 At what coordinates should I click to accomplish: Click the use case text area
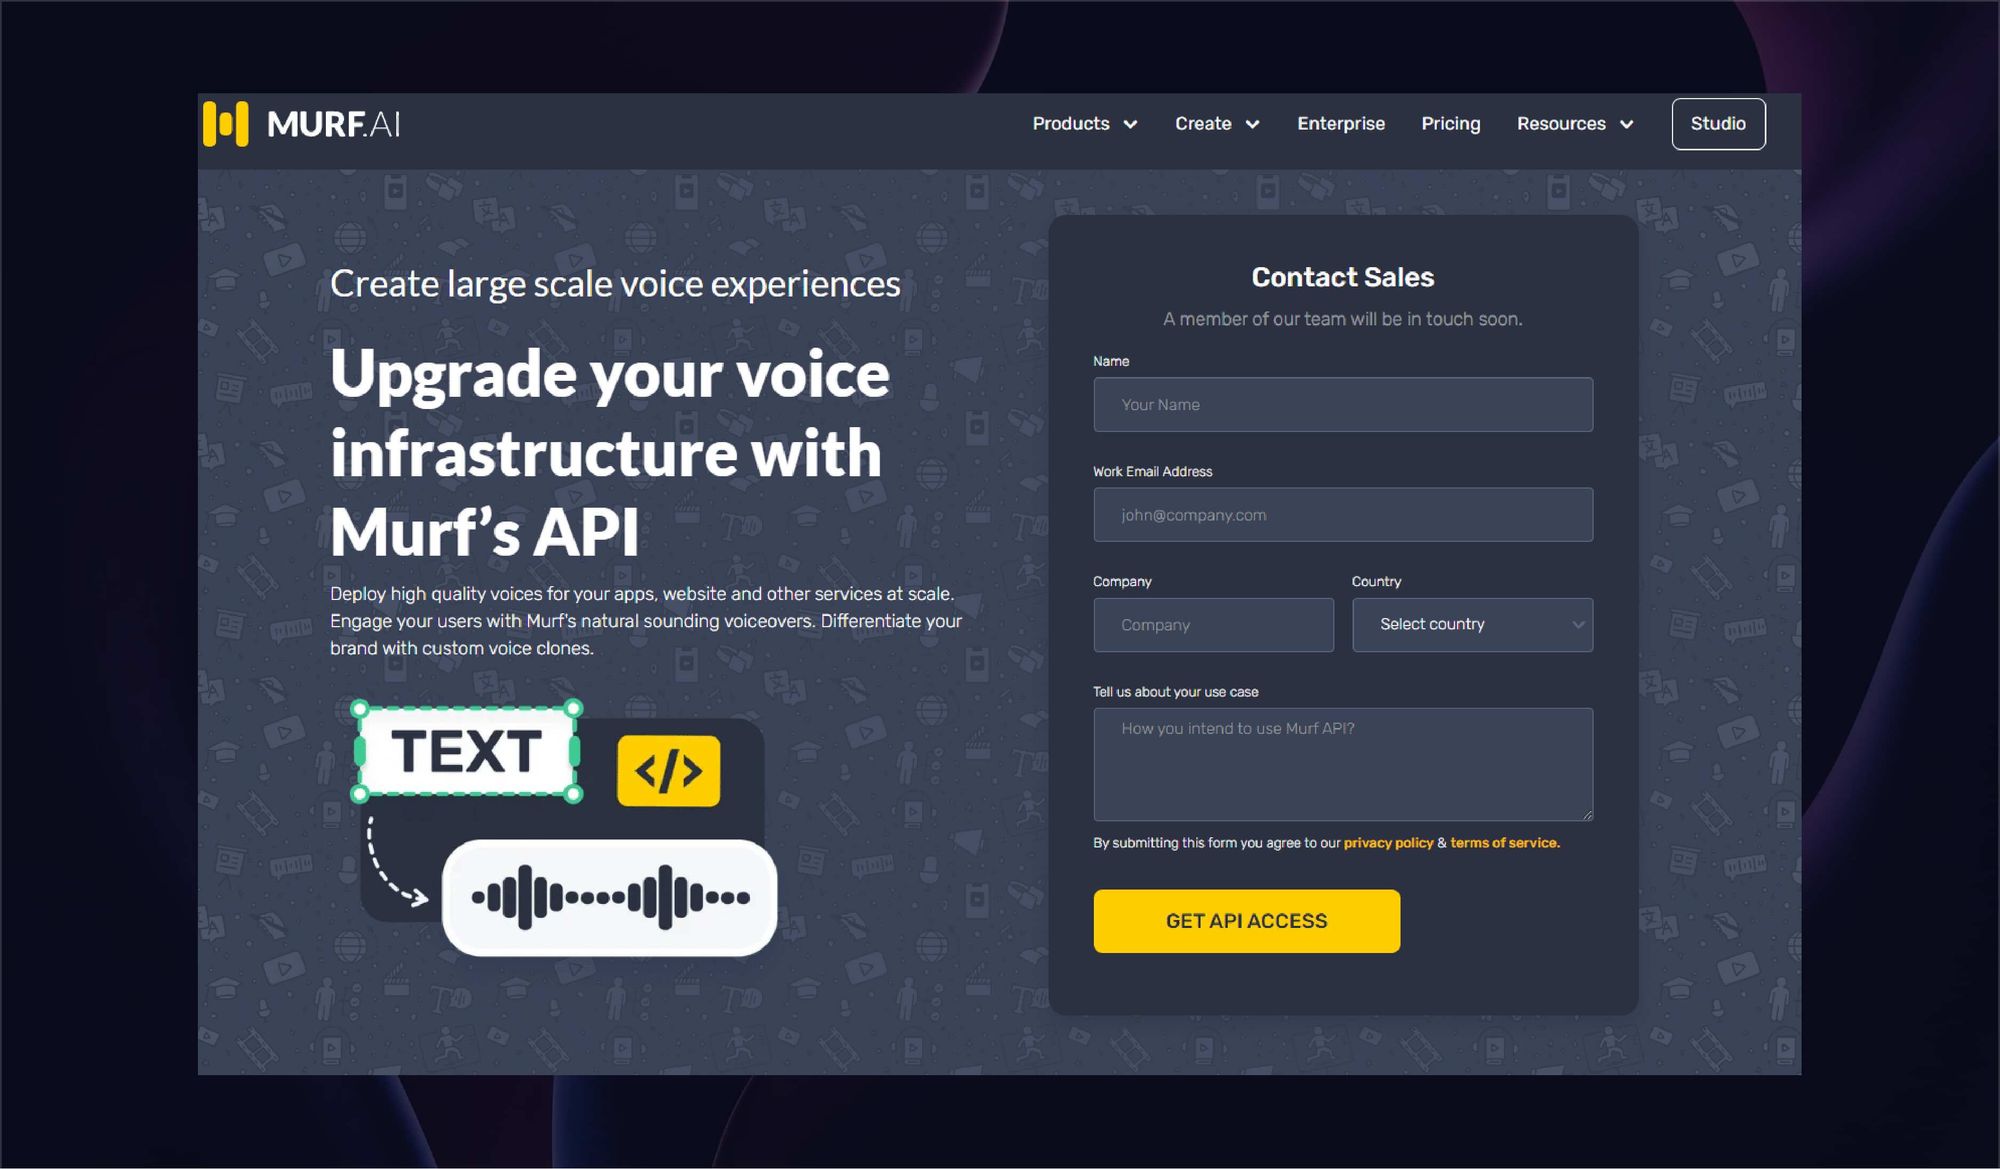click(1342, 764)
